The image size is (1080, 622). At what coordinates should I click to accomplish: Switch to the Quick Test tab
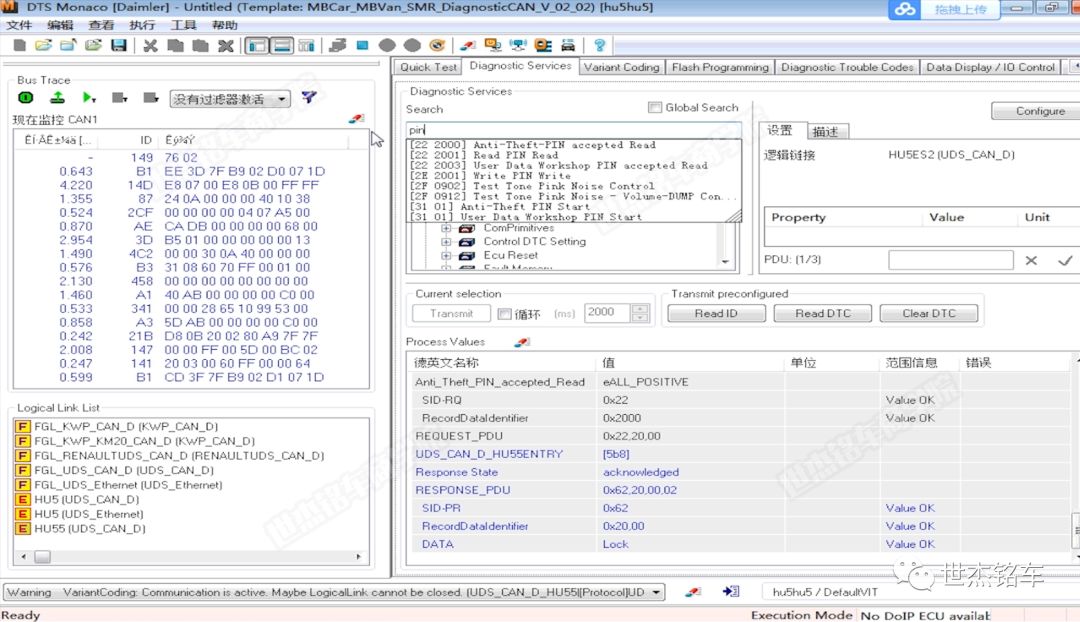(x=428, y=67)
